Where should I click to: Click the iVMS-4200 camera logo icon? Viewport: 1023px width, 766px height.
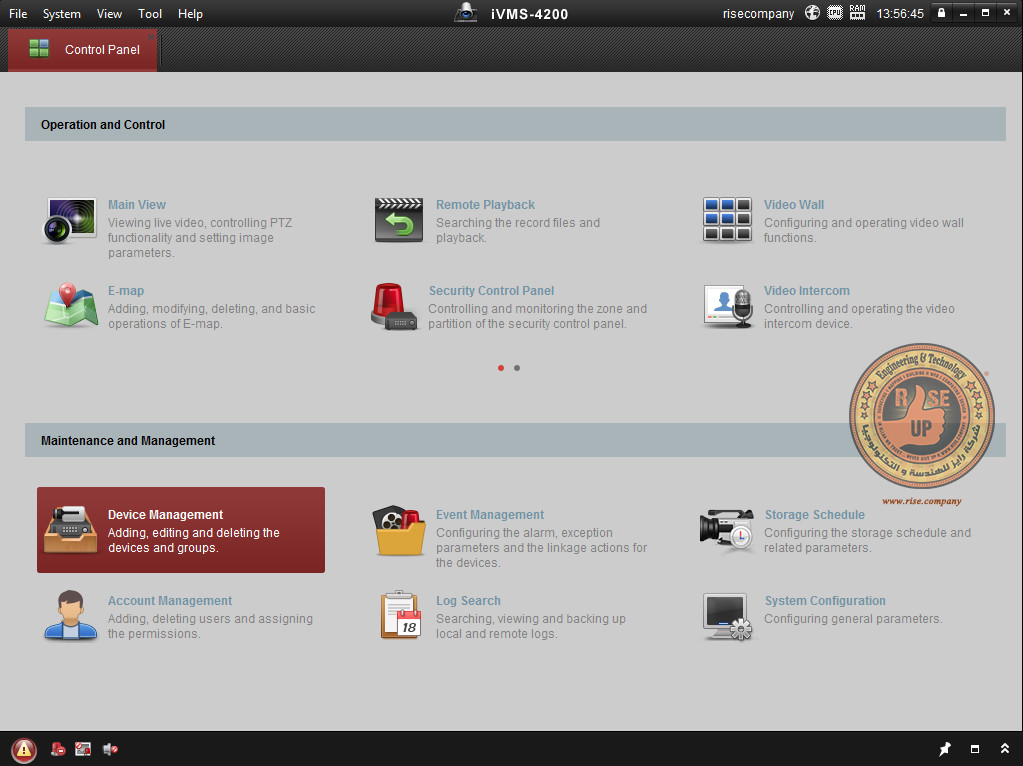coord(466,12)
